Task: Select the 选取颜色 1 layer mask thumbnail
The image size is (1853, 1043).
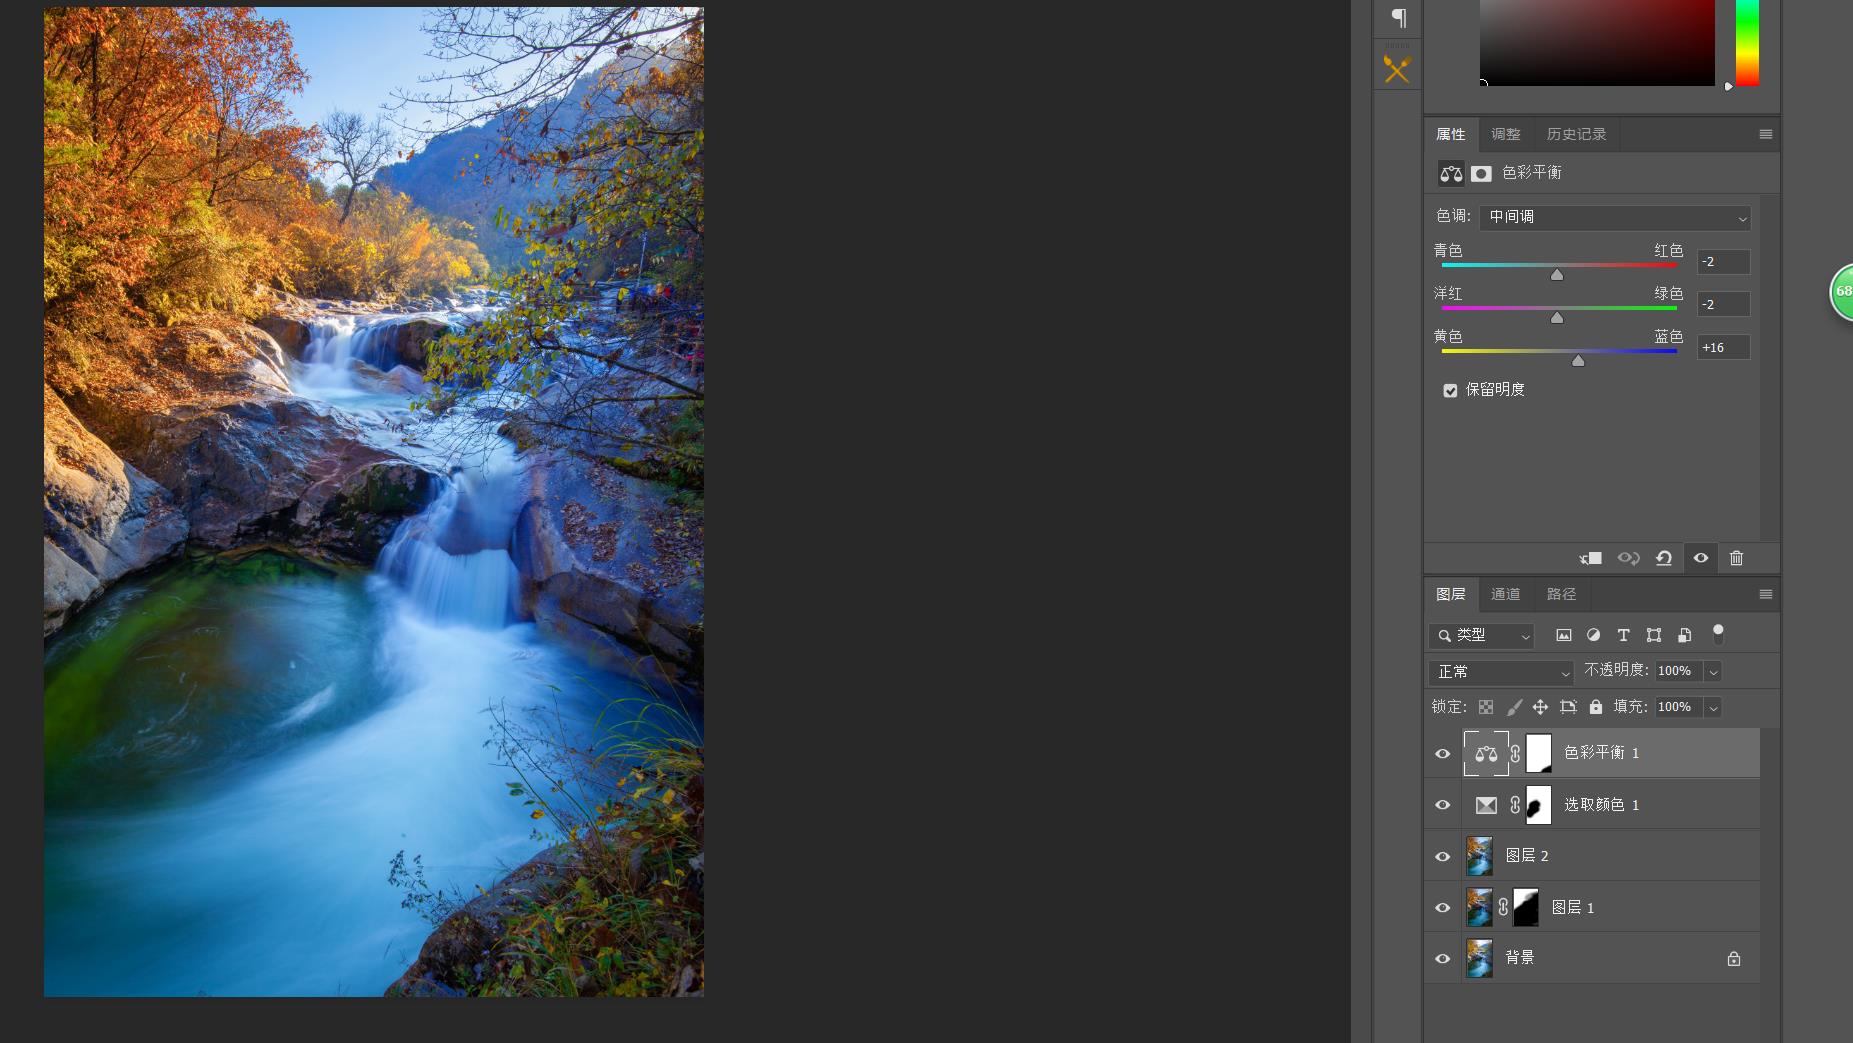Action: [x=1539, y=805]
